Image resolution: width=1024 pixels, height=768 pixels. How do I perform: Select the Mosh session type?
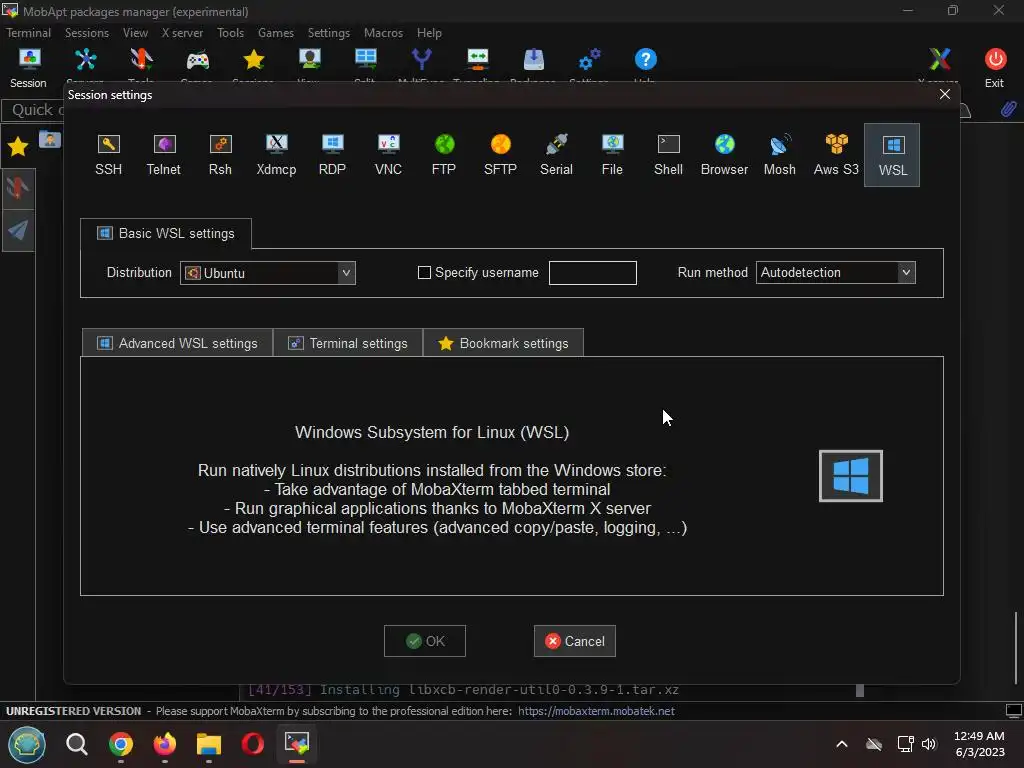(x=780, y=155)
